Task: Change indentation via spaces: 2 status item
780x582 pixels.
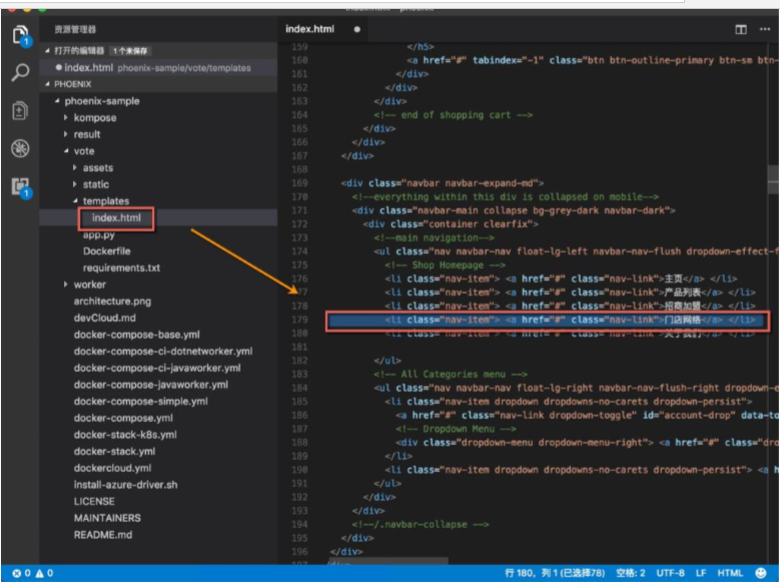Action: point(630,573)
